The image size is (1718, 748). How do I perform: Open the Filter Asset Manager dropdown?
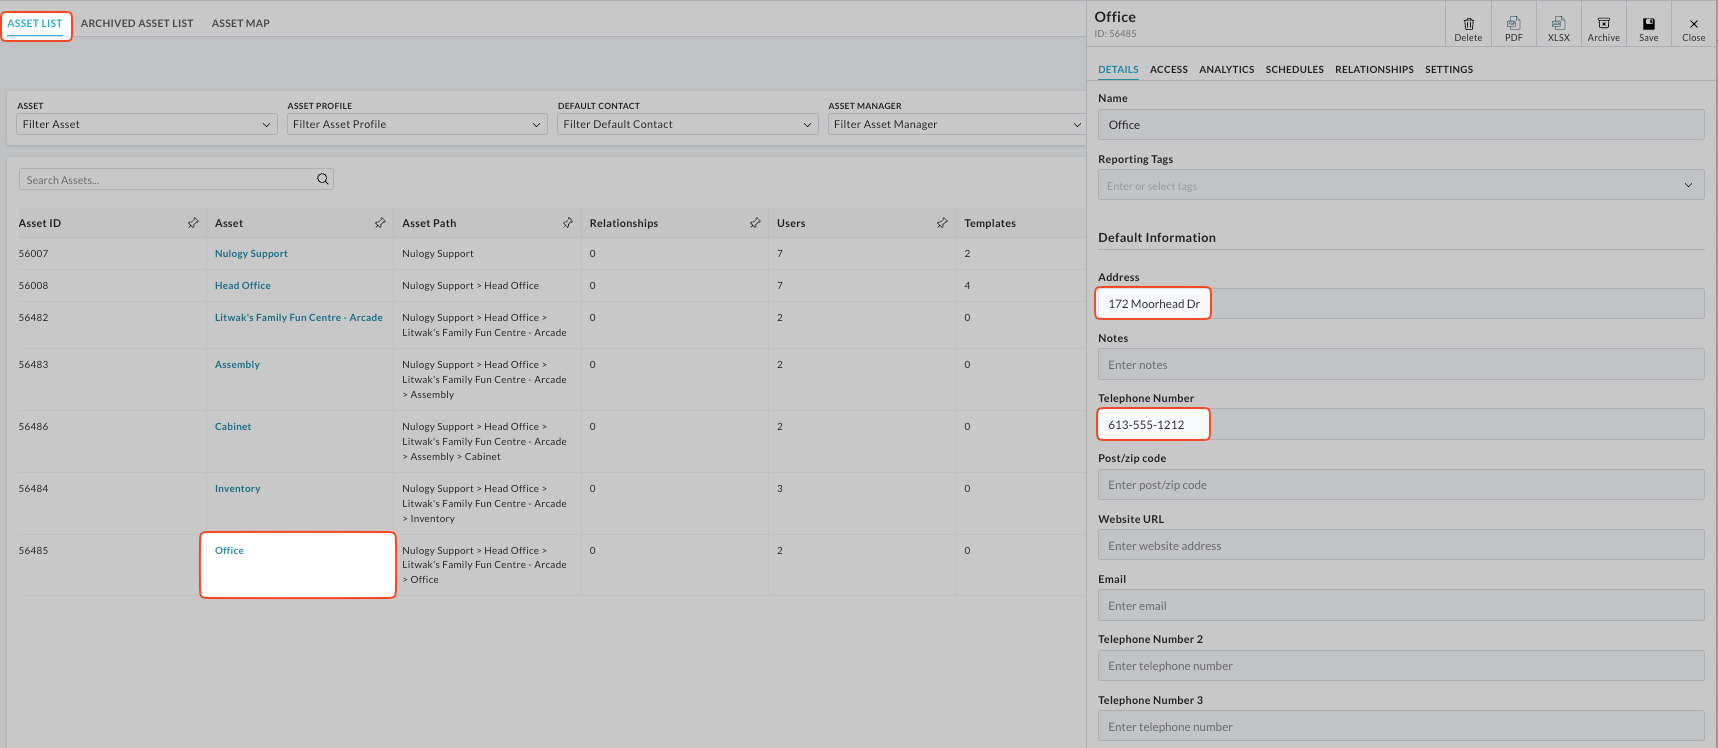pos(957,124)
